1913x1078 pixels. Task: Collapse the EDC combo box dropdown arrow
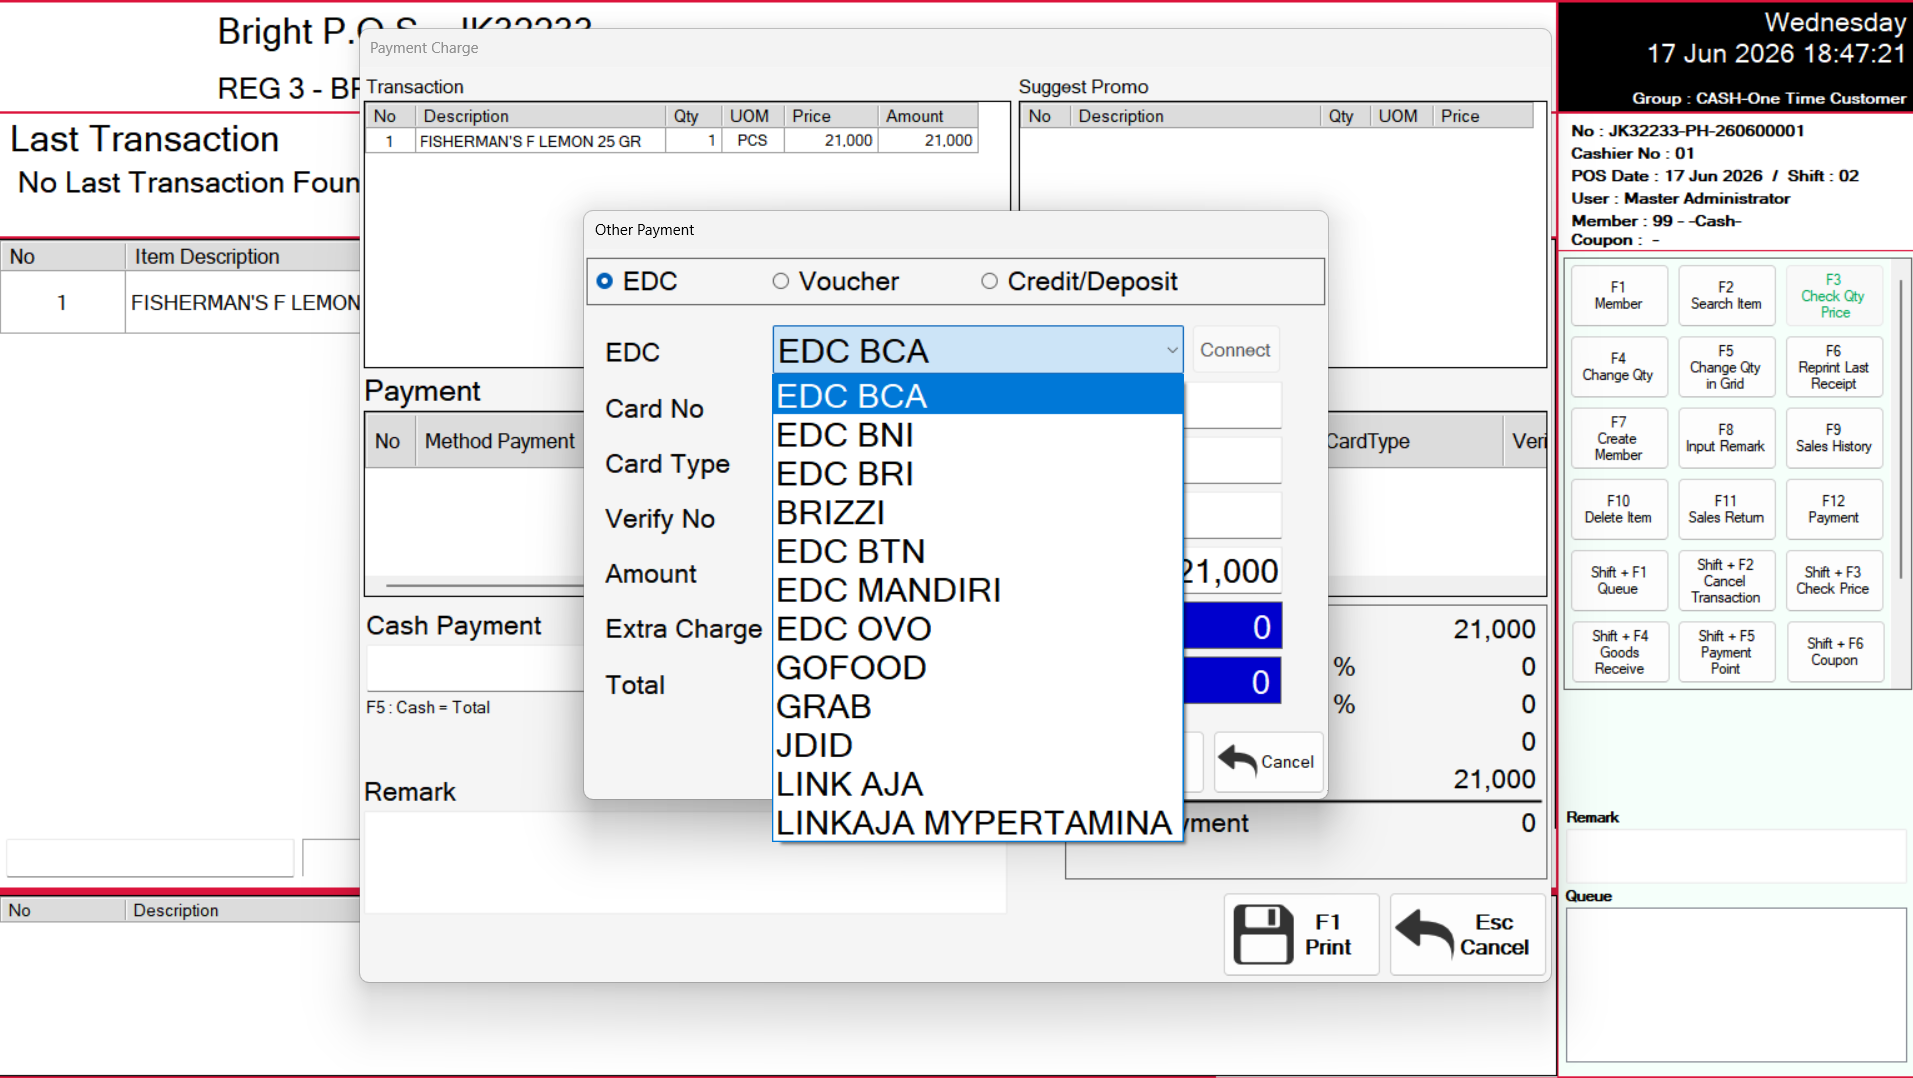(x=1171, y=350)
